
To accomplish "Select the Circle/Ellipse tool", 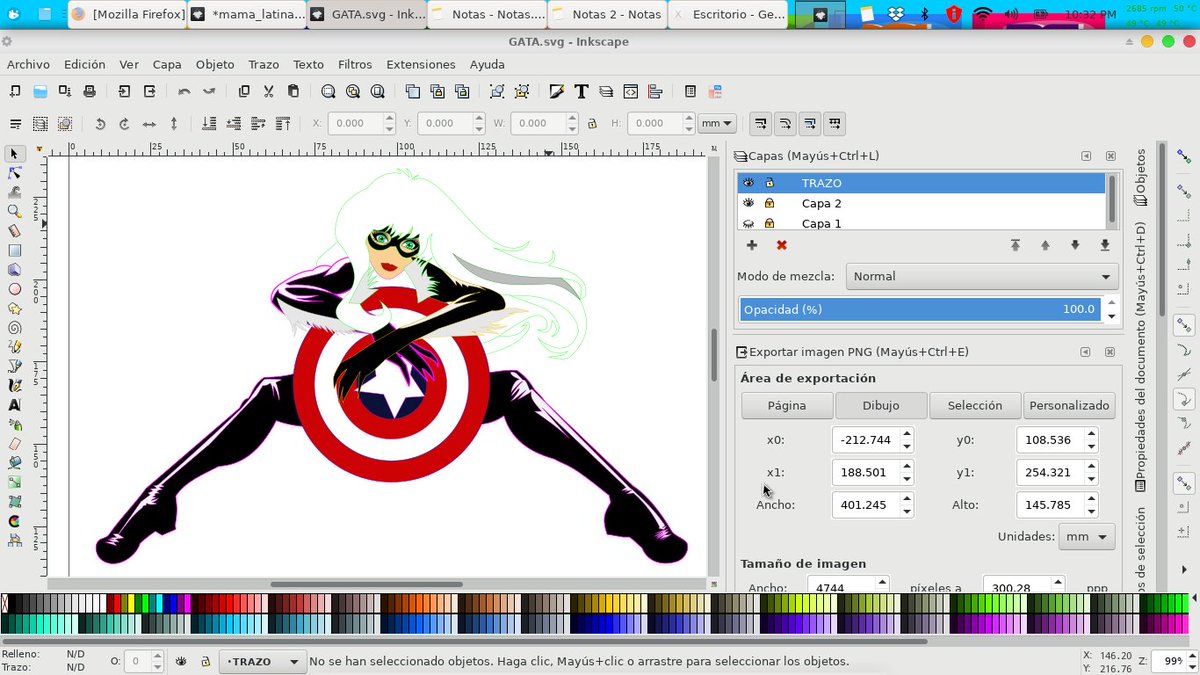I will click(x=15, y=290).
